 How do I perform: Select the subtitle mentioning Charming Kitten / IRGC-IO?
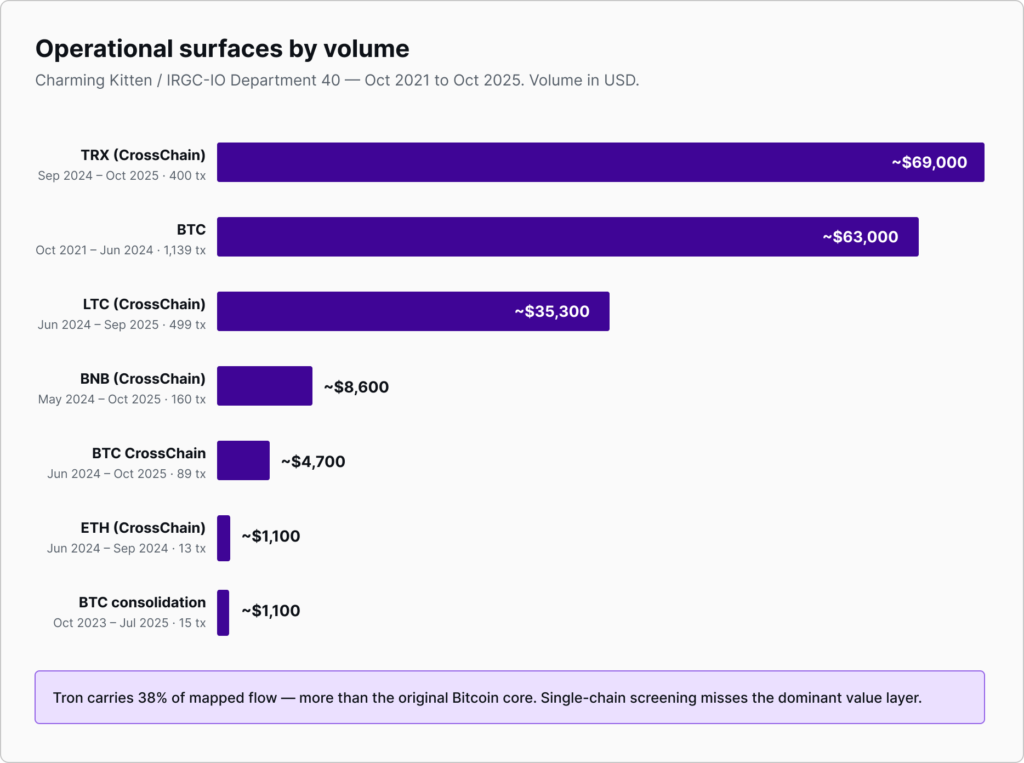pos(337,80)
